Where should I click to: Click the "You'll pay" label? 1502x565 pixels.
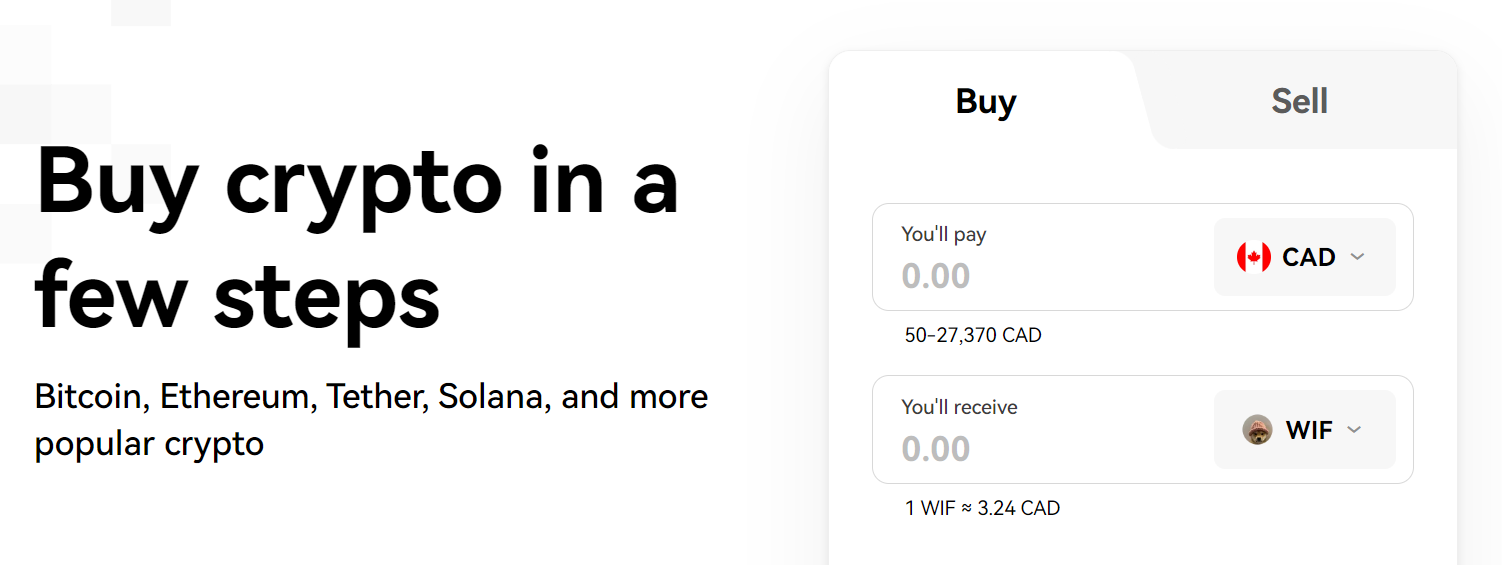pos(944,235)
